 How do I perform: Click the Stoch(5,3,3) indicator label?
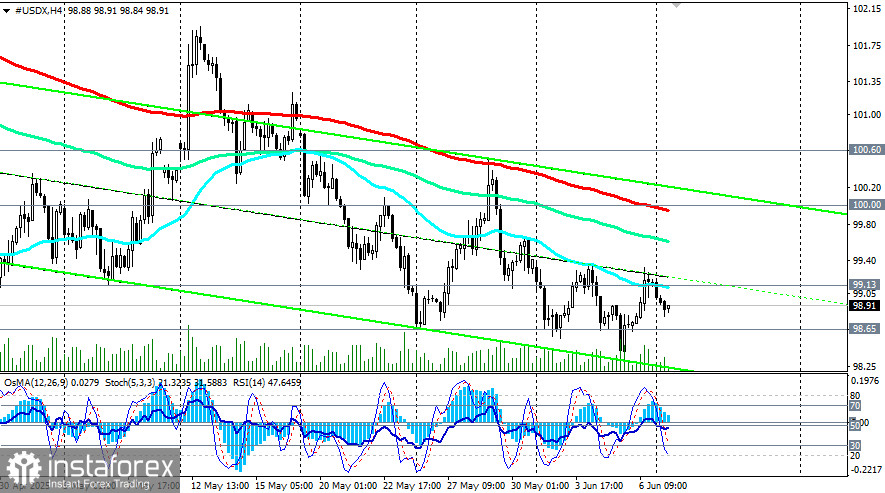(x=166, y=382)
